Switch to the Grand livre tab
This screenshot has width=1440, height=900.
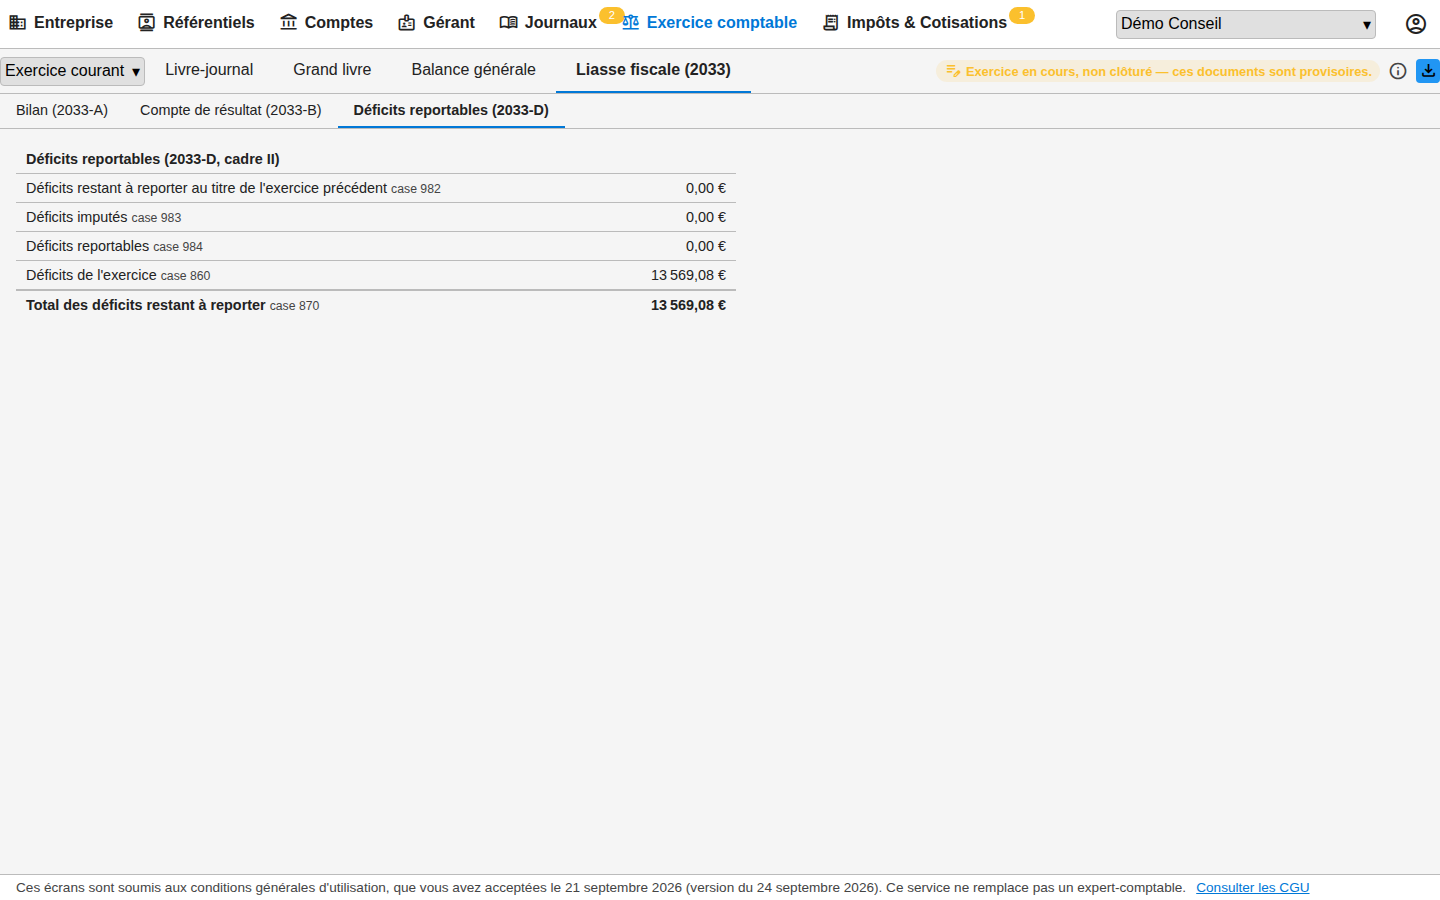pyautogui.click(x=332, y=70)
